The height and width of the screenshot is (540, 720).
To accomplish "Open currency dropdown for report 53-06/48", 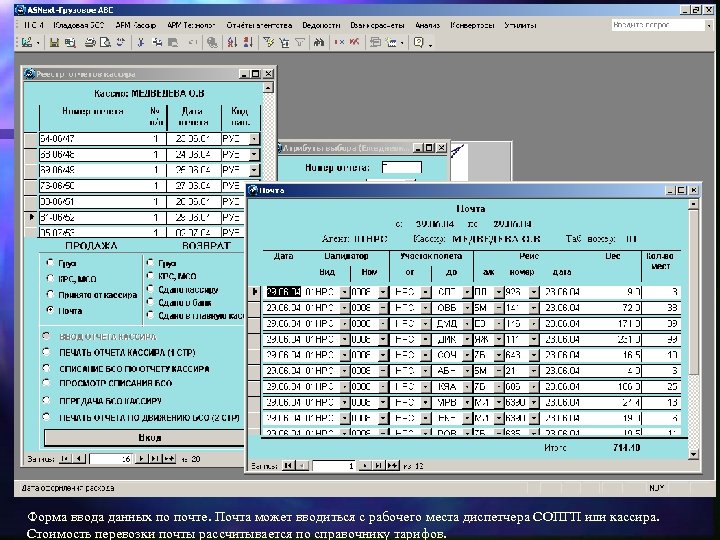I will [x=254, y=154].
